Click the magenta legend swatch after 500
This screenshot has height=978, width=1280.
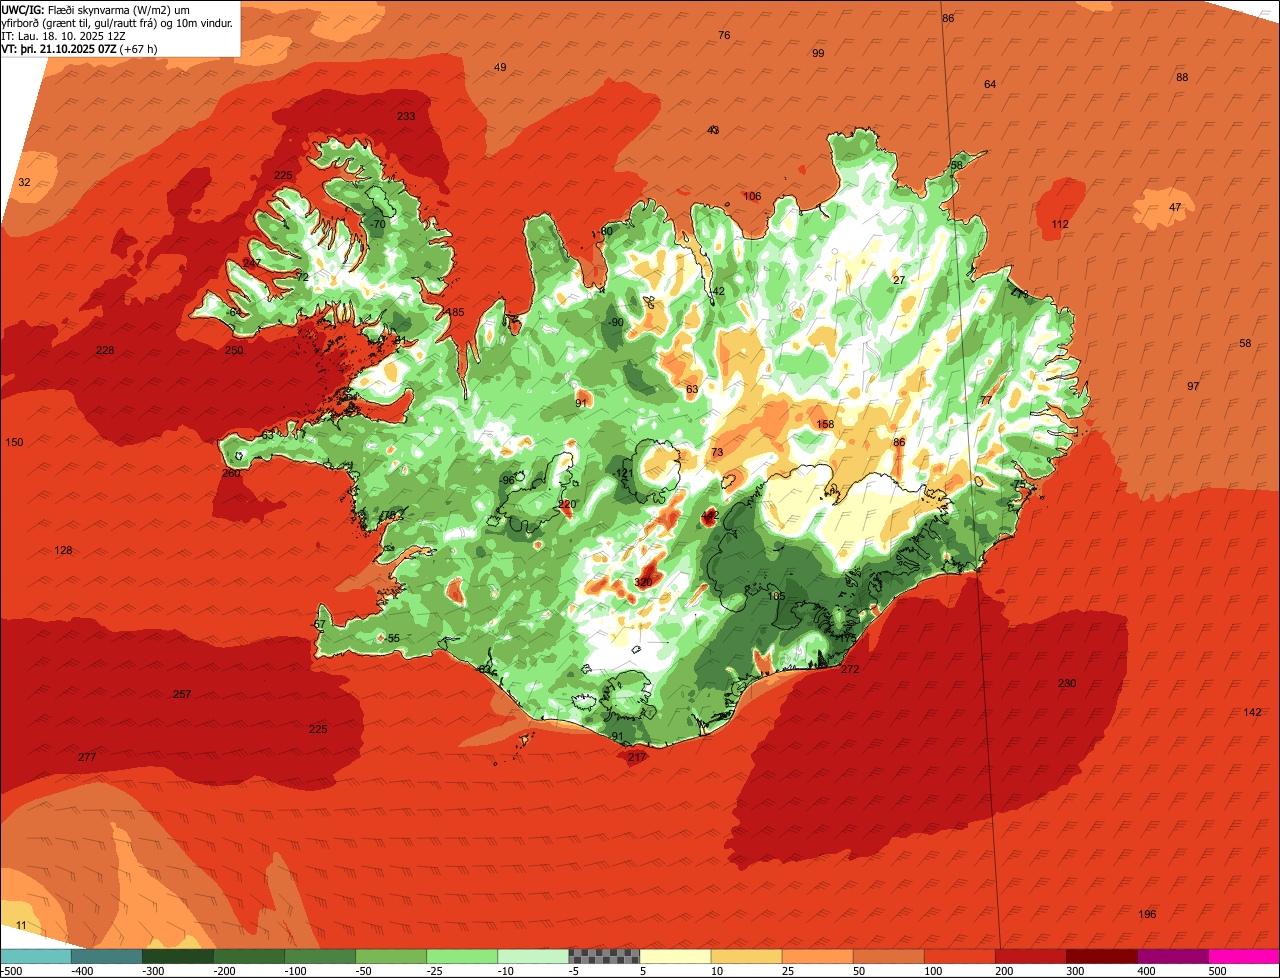[x=1244, y=956]
